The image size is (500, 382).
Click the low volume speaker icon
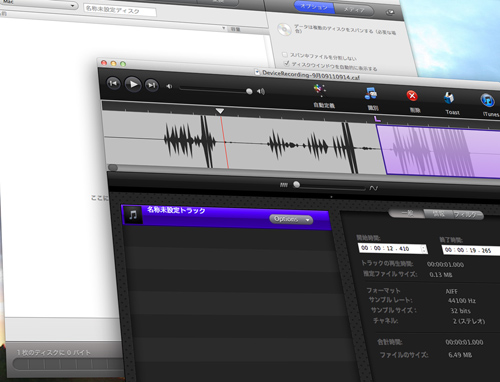tap(169, 87)
